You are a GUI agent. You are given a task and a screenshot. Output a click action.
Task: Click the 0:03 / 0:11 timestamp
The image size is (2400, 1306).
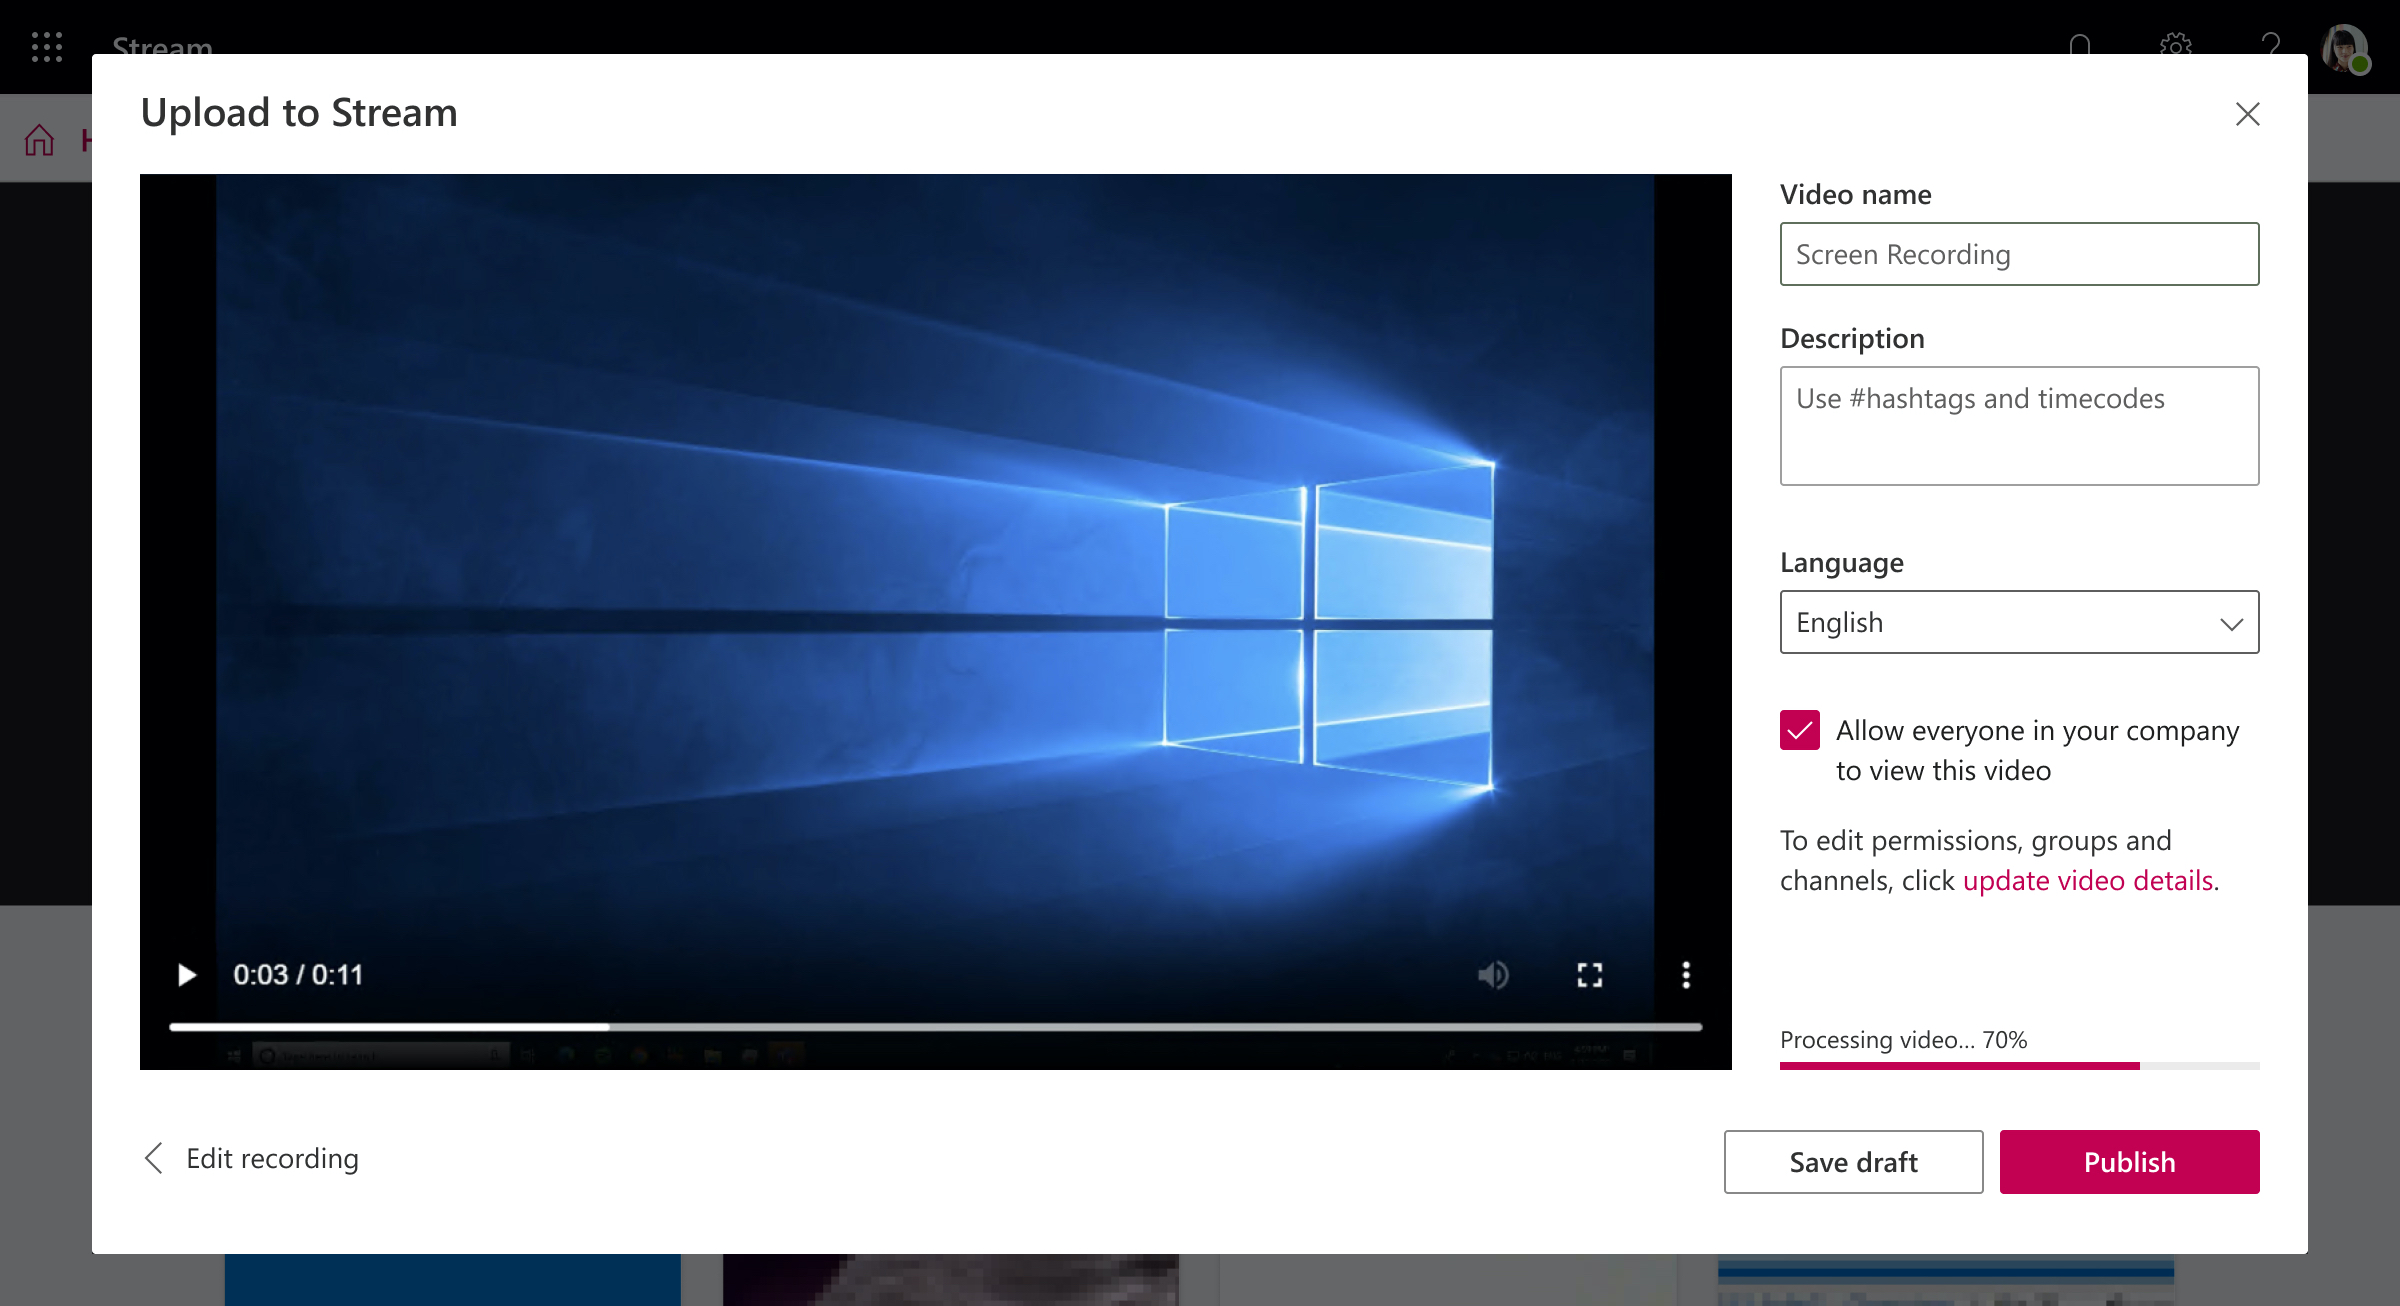click(298, 975)
